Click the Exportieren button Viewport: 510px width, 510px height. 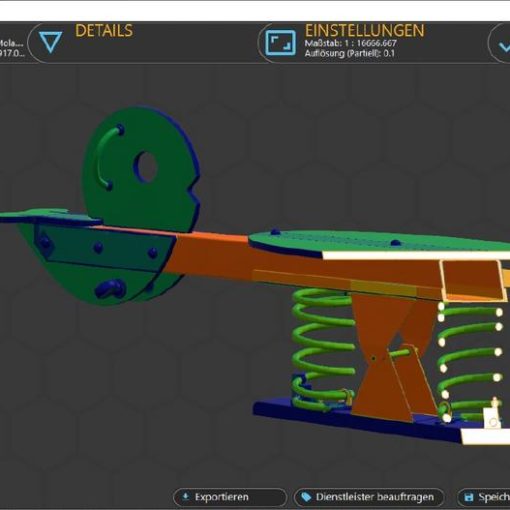230,497
